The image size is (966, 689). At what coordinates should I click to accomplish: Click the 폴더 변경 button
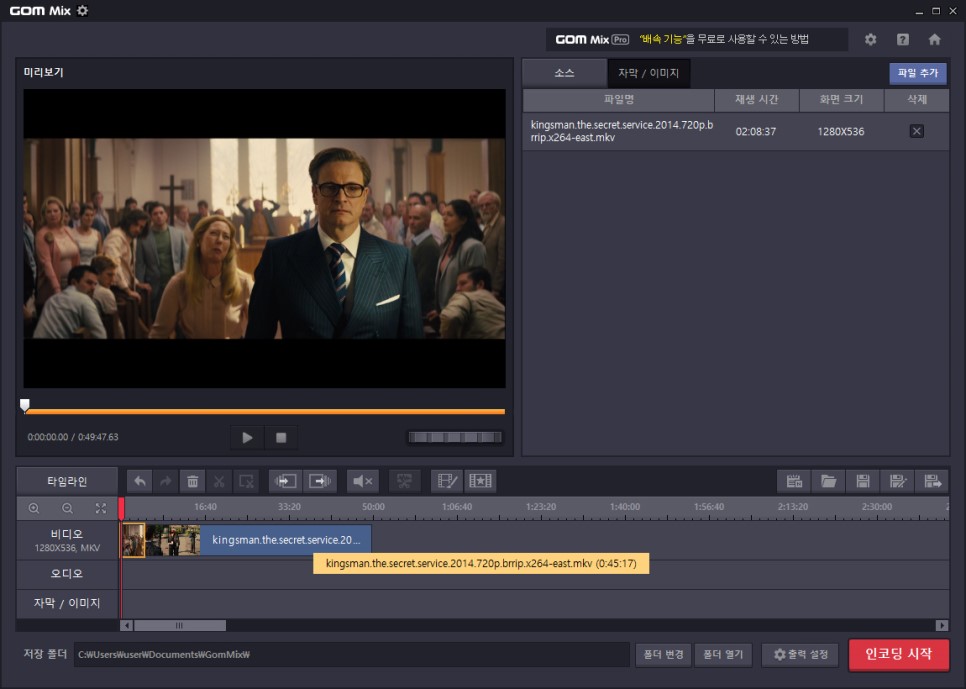[x=663, y=654]
